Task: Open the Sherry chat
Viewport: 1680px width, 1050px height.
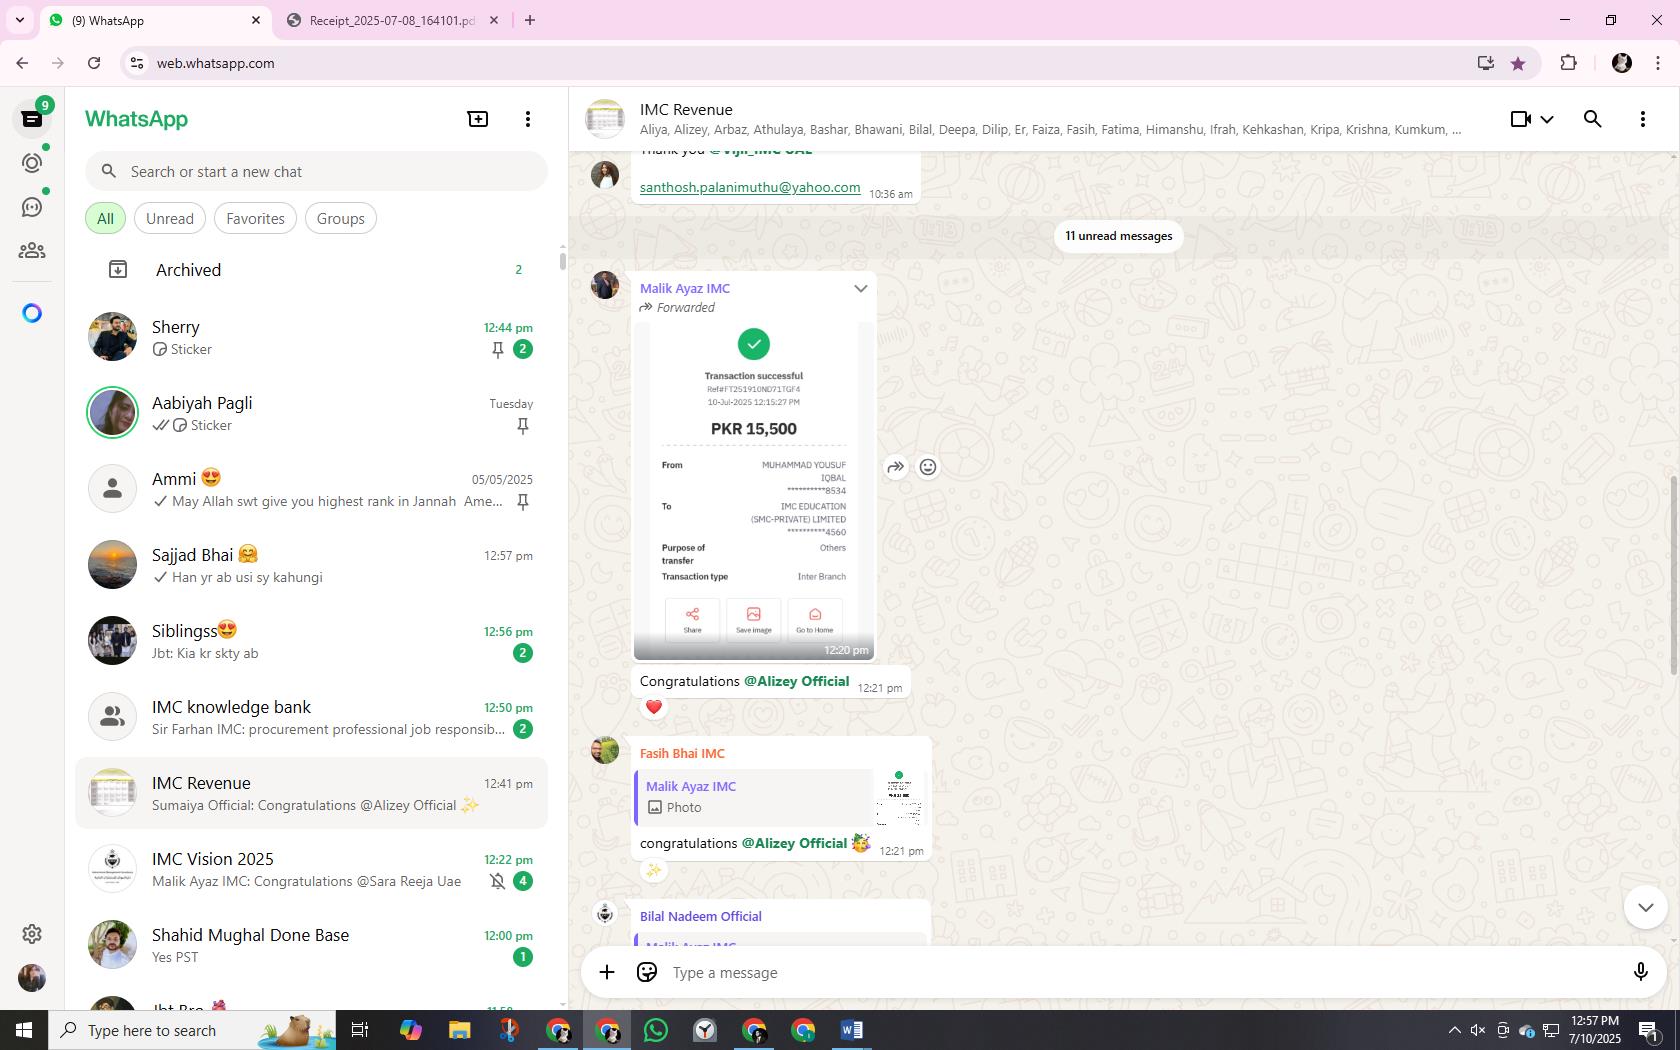Action: click(312, 338)
